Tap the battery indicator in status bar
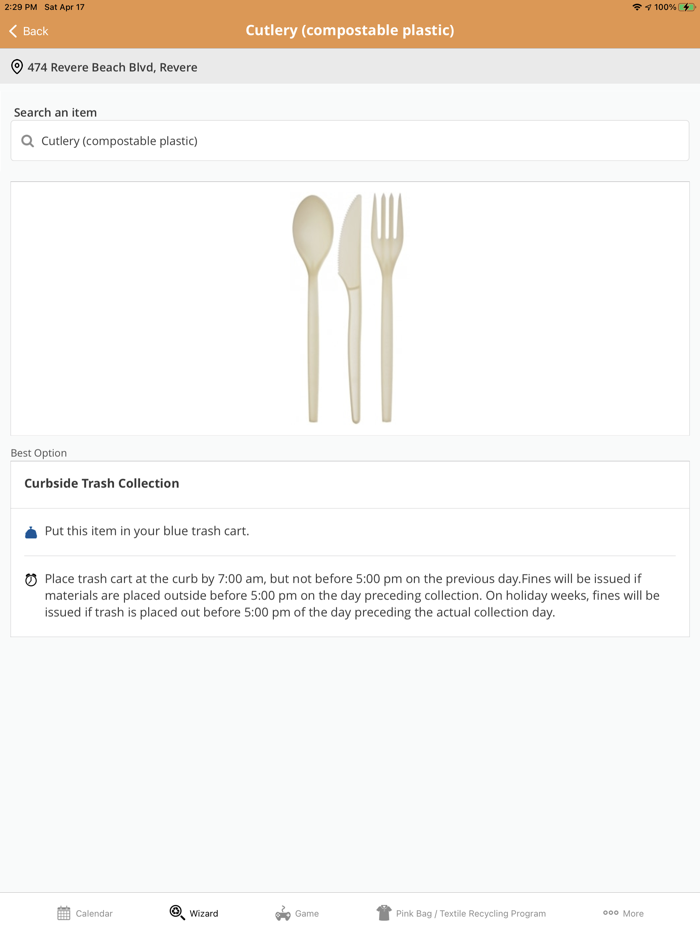Image resolution: width=700 pixels, height=934 pixels. point(688,7)
